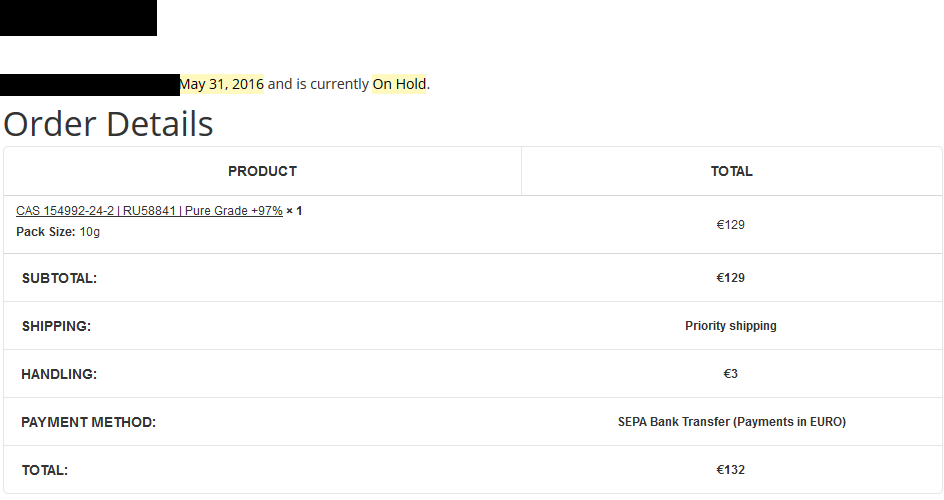Click the SHIPPING row label
The width and height of the screenshot is (944, 500).
pyautogui.click(x=56, y=326)
